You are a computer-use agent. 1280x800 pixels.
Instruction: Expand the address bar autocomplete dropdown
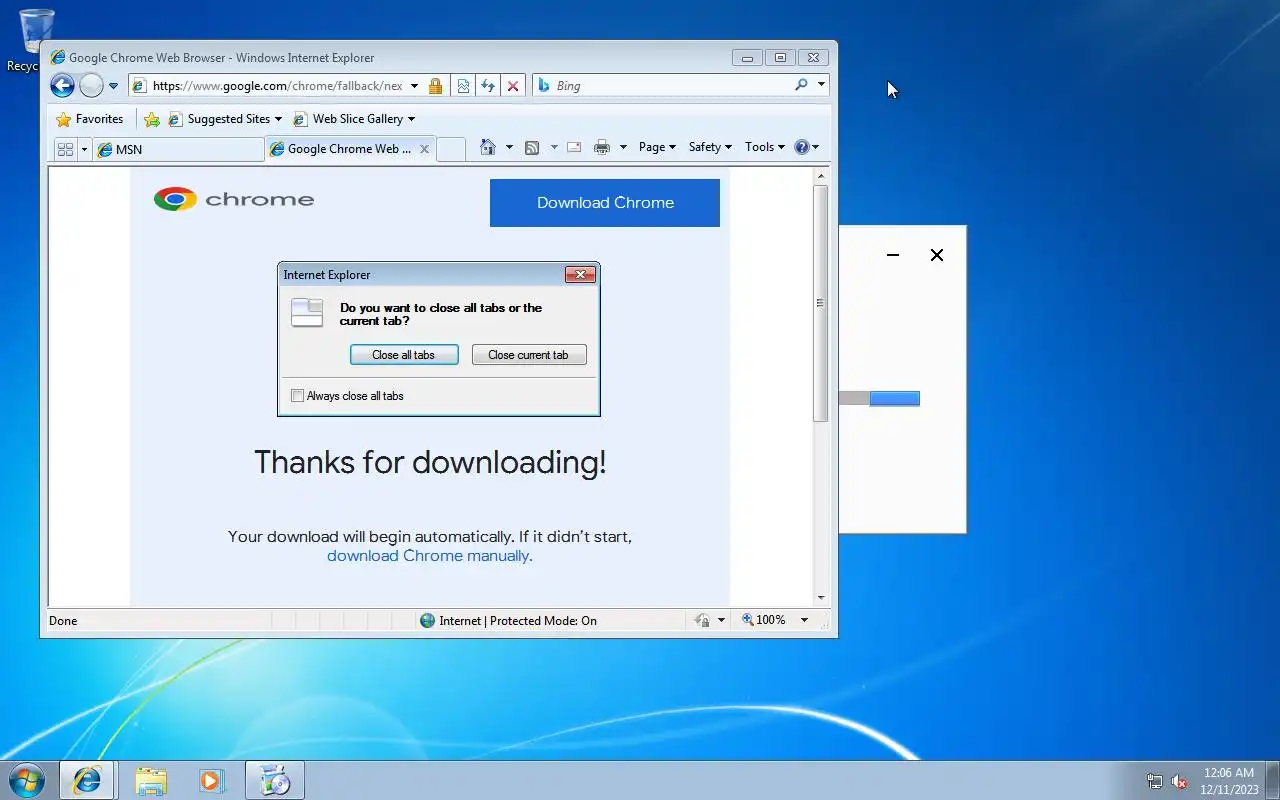[x=414, y=86]
